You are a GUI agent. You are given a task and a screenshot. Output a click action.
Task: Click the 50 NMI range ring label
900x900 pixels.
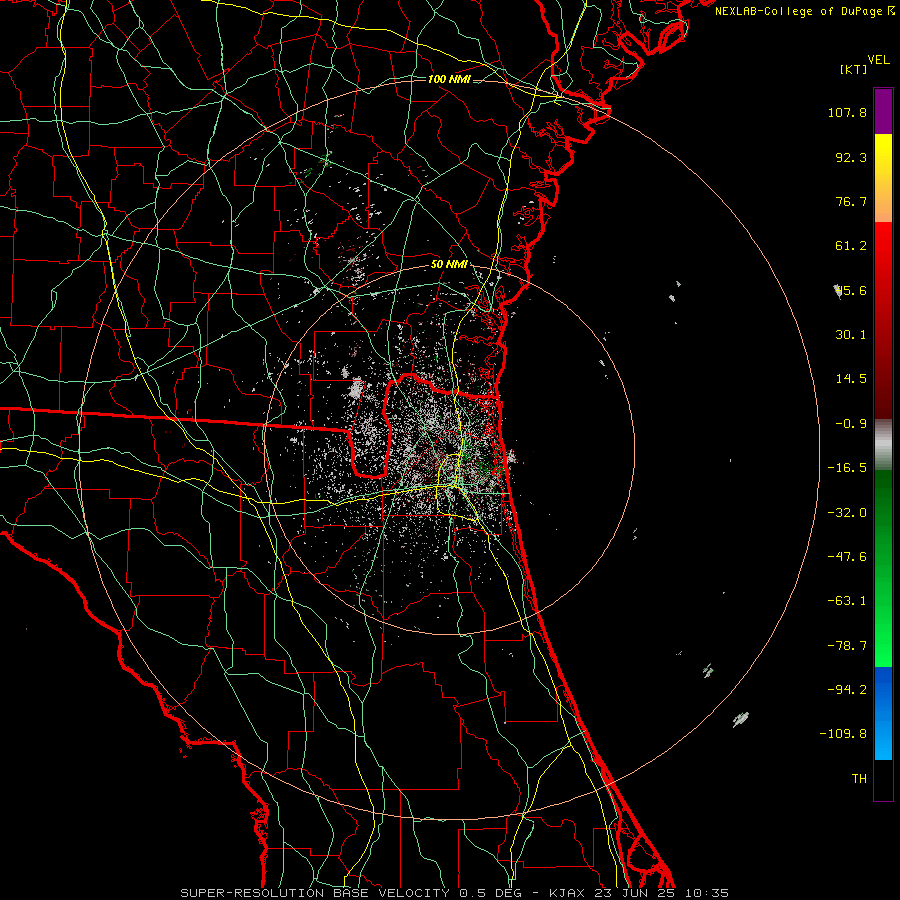449,264
